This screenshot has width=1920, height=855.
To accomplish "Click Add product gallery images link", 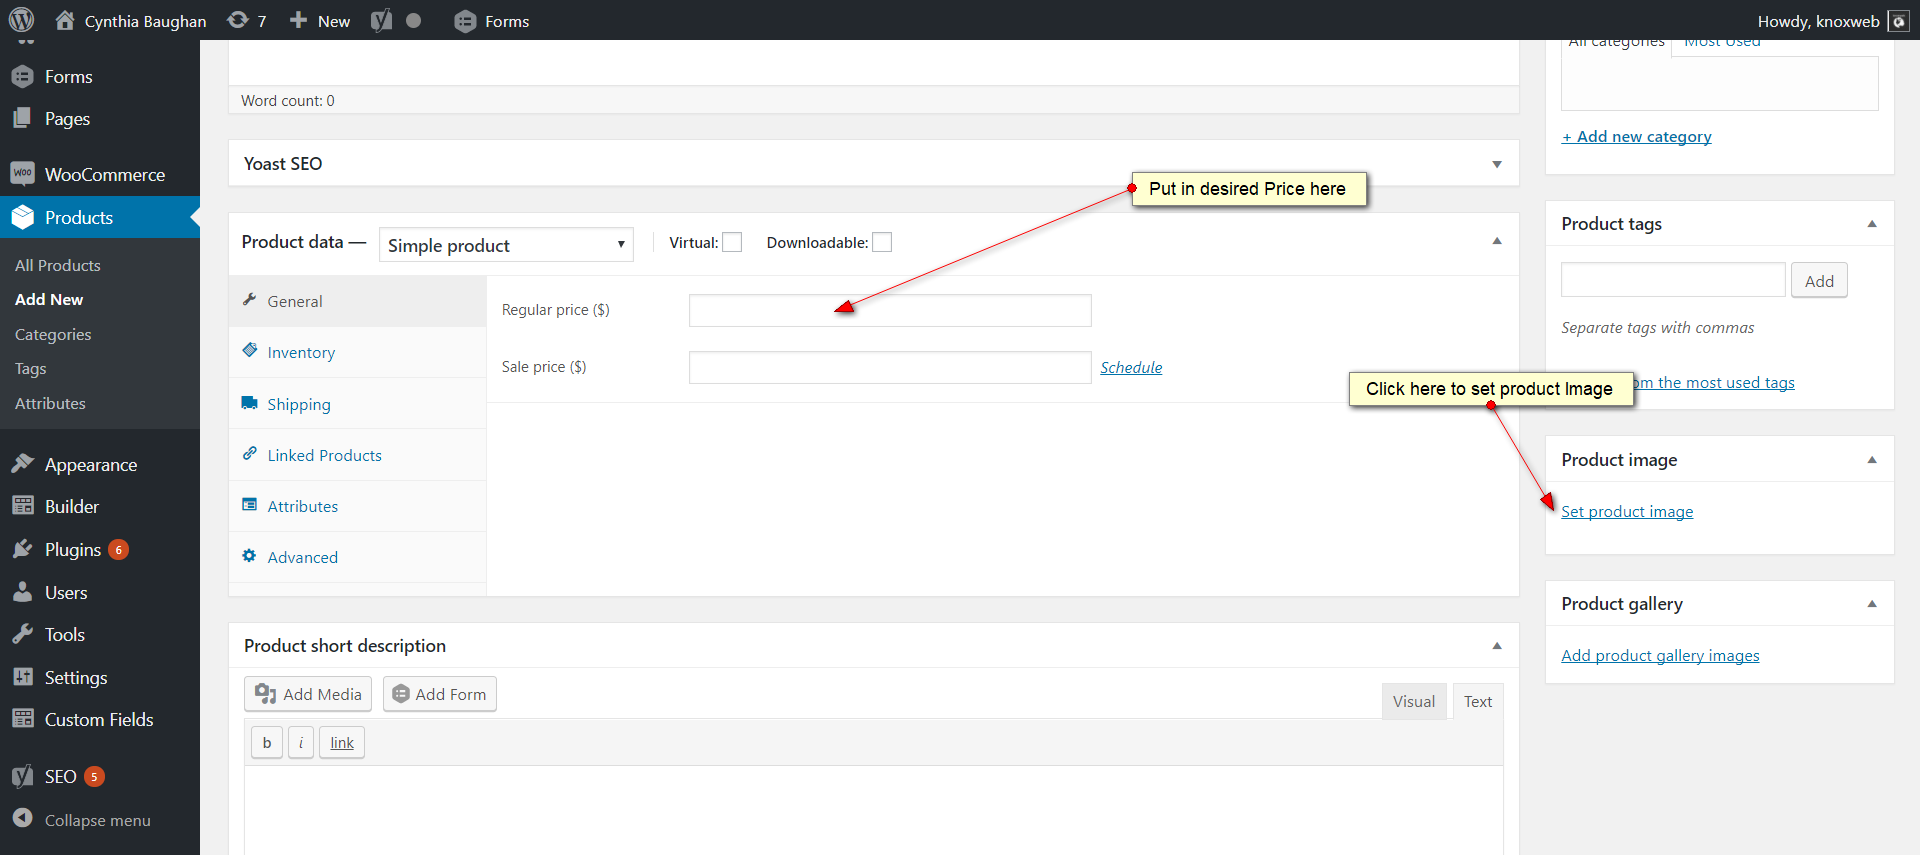I will click(x=1660, y=656).
